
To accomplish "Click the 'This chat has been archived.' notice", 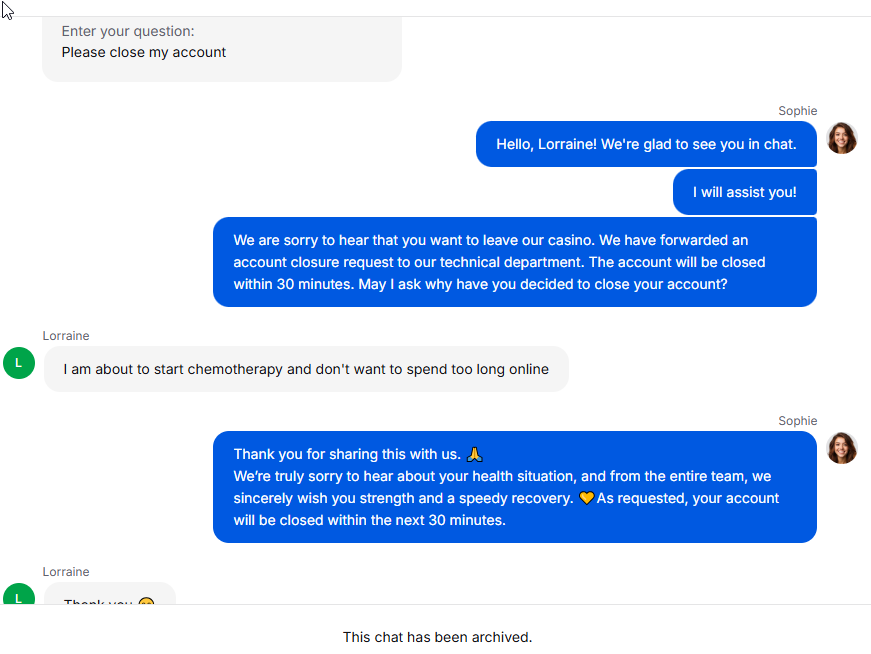I will [437, 637].
